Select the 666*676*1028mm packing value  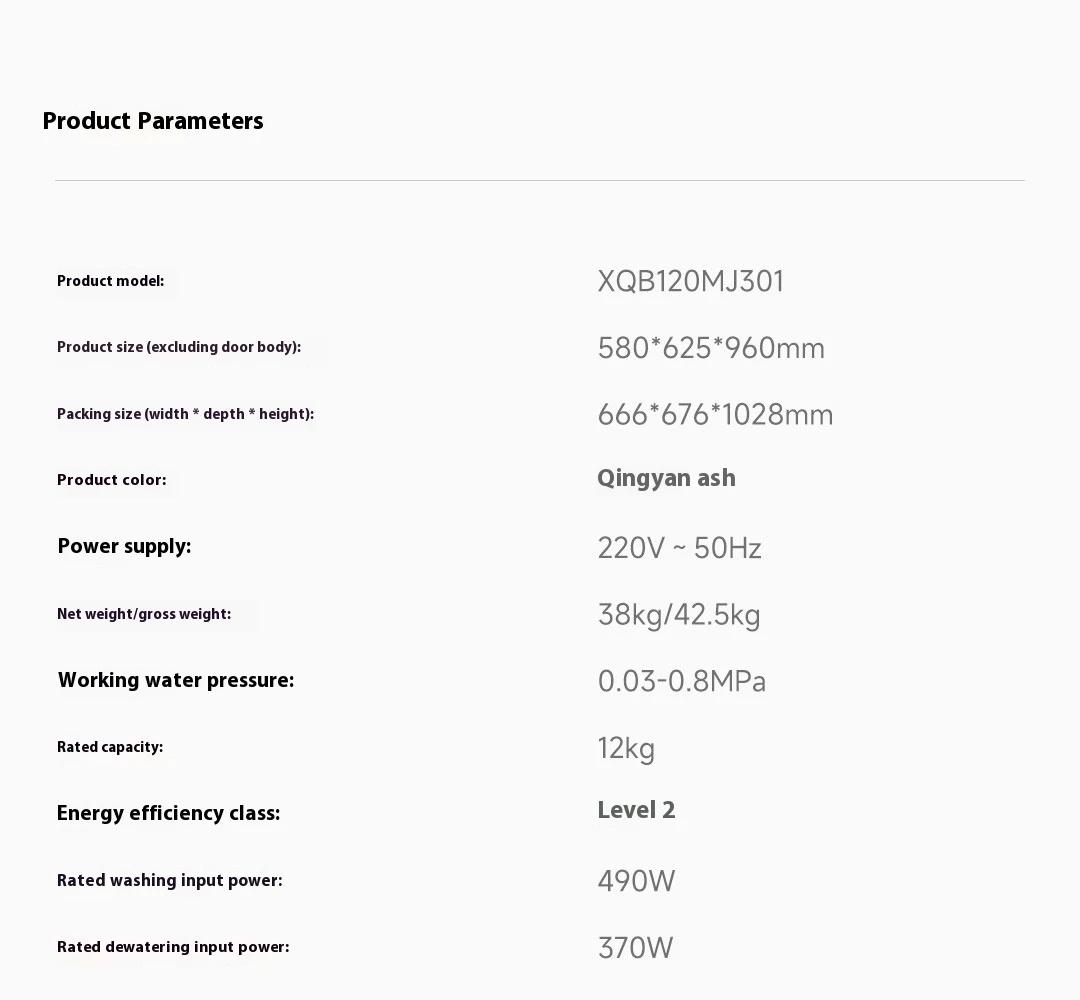[715, 415]
